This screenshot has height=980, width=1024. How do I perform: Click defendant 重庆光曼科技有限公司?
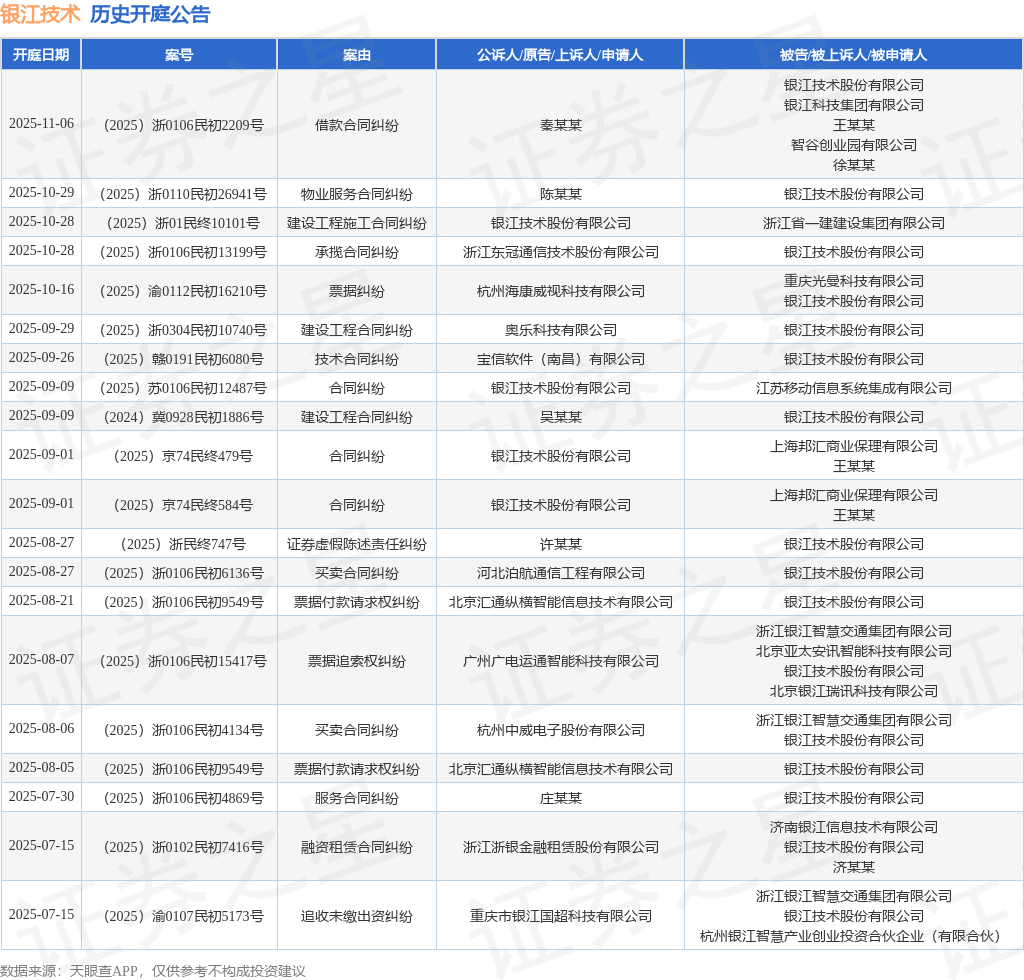click(854, 281)
